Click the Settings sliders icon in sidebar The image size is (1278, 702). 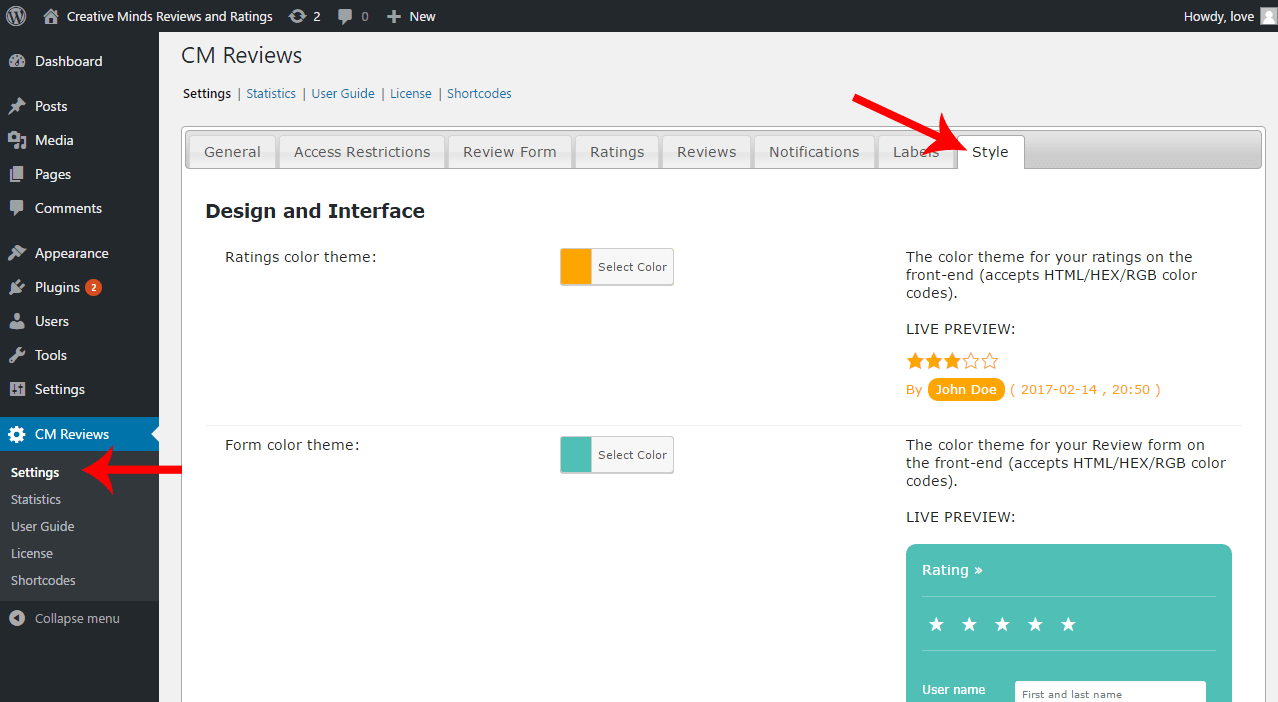pos(17,389)
